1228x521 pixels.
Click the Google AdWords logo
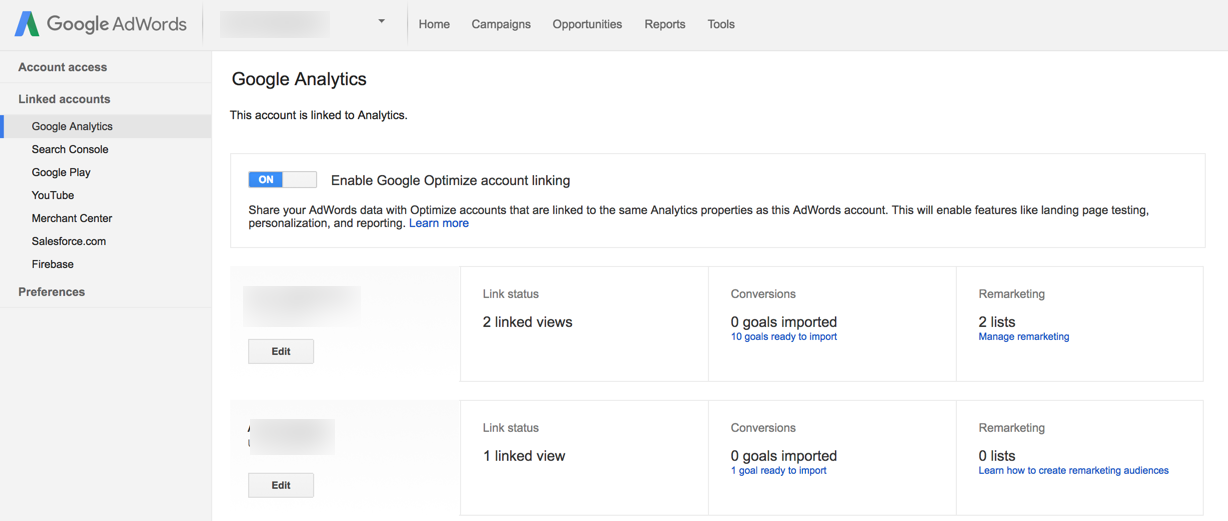(100, 24)
